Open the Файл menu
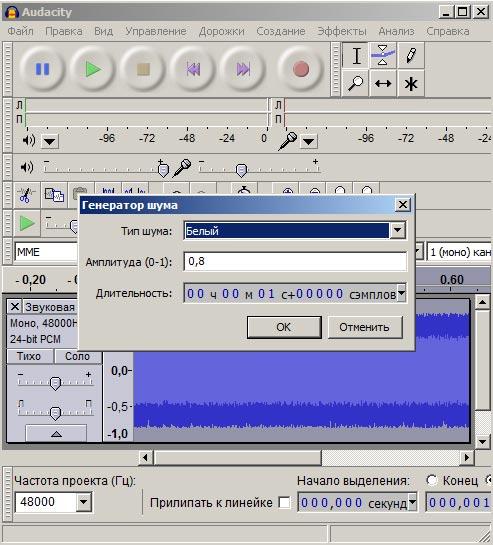493x545 pixels. point(21,31)
